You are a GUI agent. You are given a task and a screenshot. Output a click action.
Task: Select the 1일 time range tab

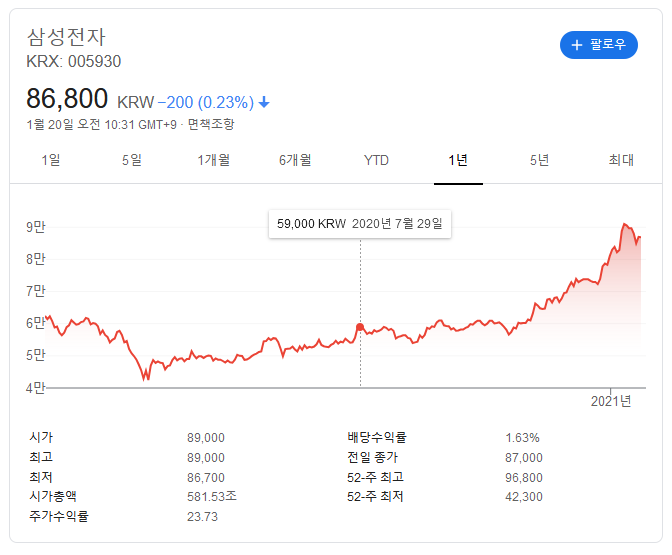click(x=51, y=160)
